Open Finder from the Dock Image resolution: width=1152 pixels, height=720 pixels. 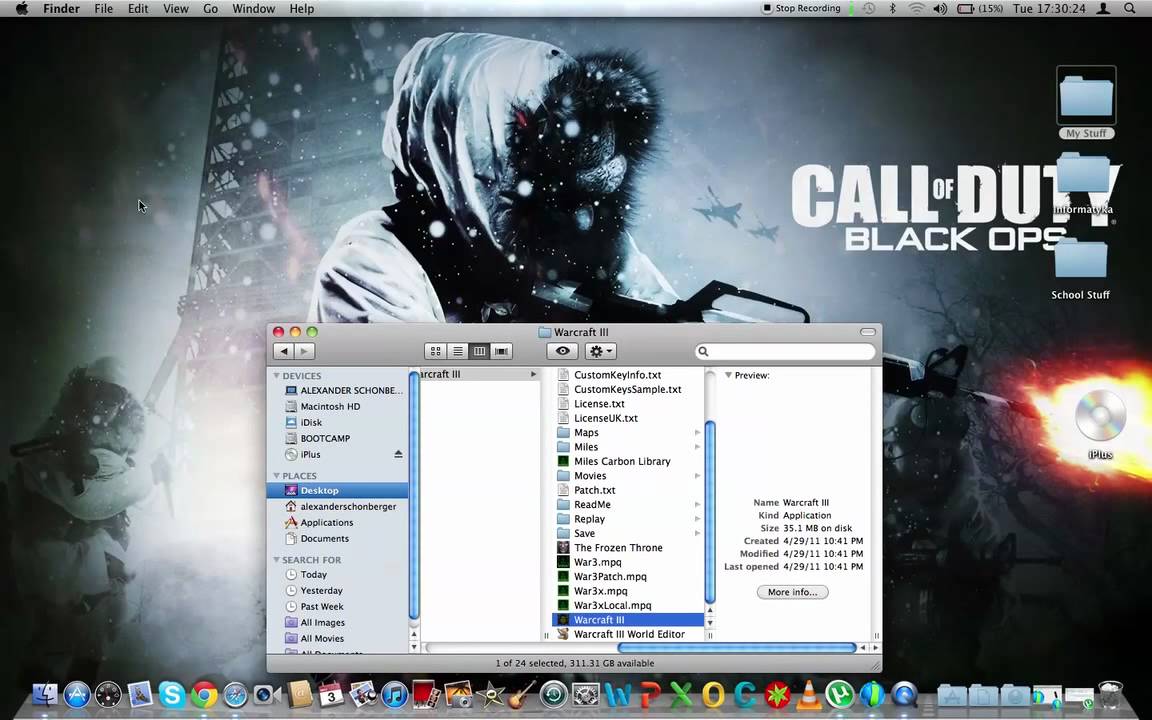46,694
